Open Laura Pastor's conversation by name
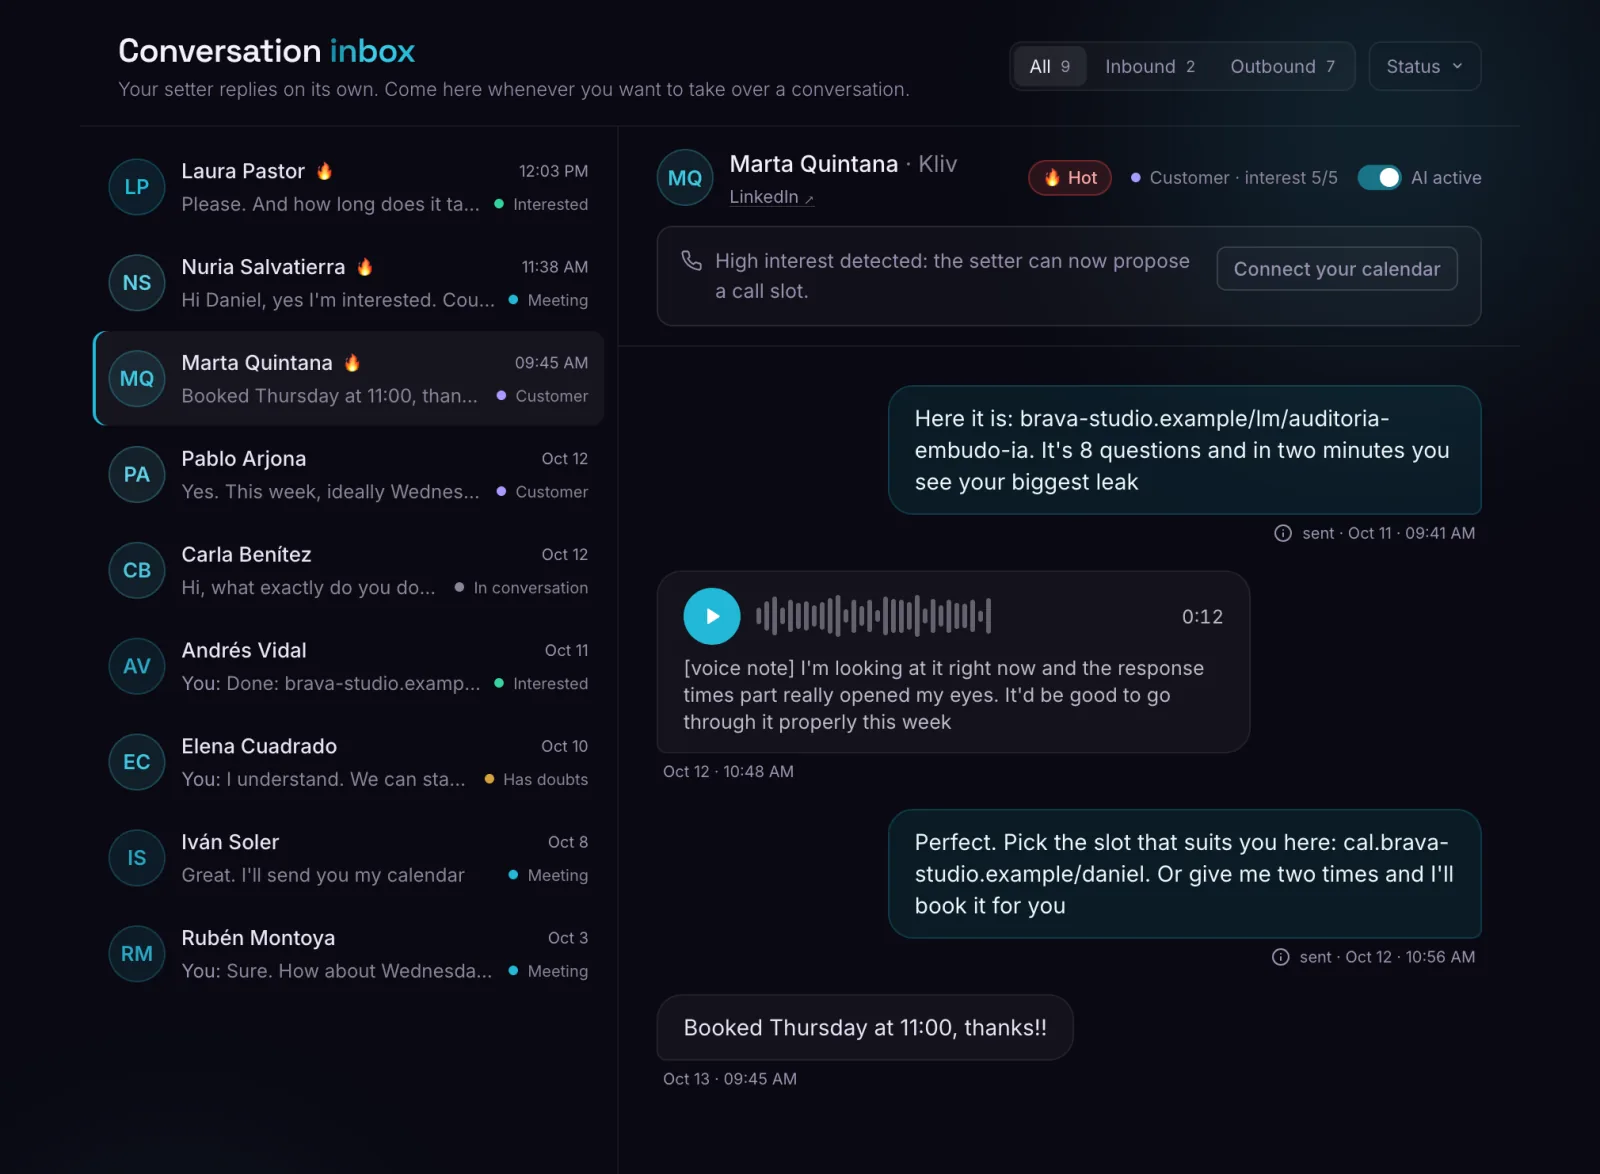The width and height of the screenshot is (1600, 1174). [x=243, y=171]
